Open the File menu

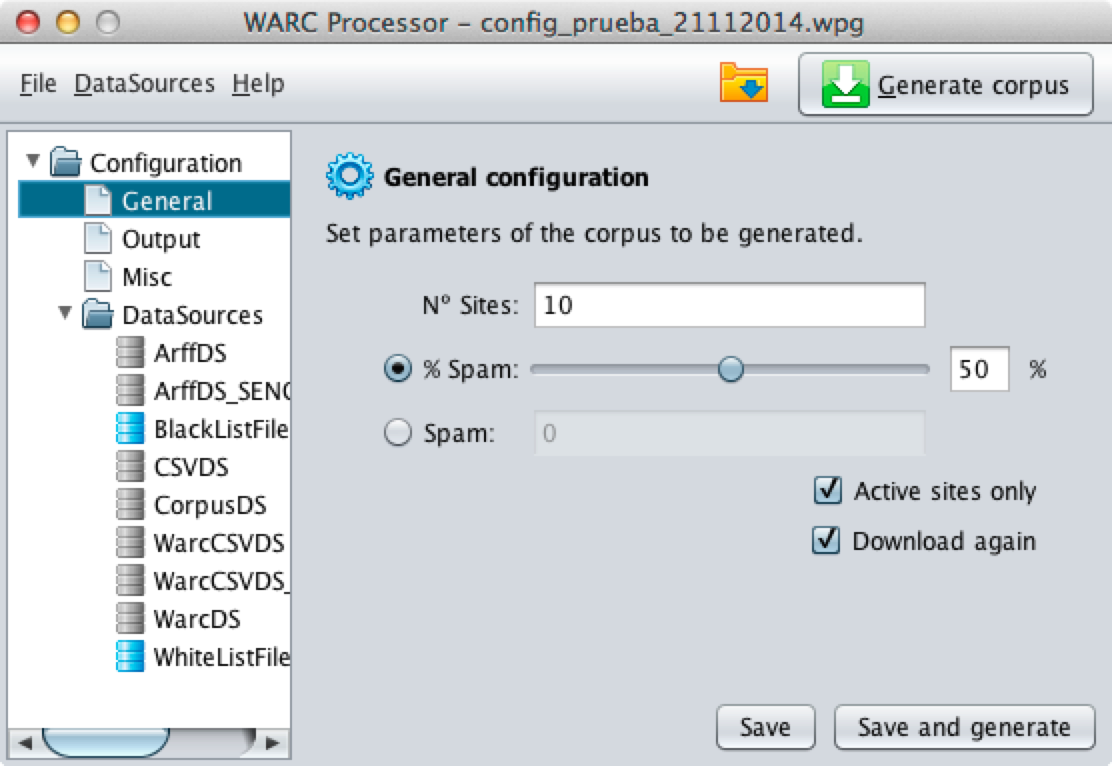click(38, 84)
